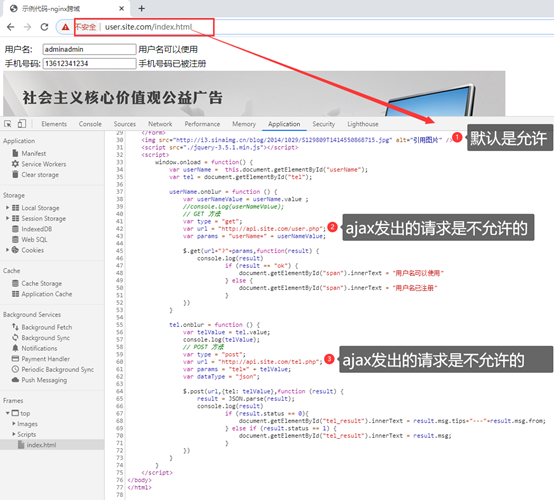Click the Cookies icon

click(15, 250)
